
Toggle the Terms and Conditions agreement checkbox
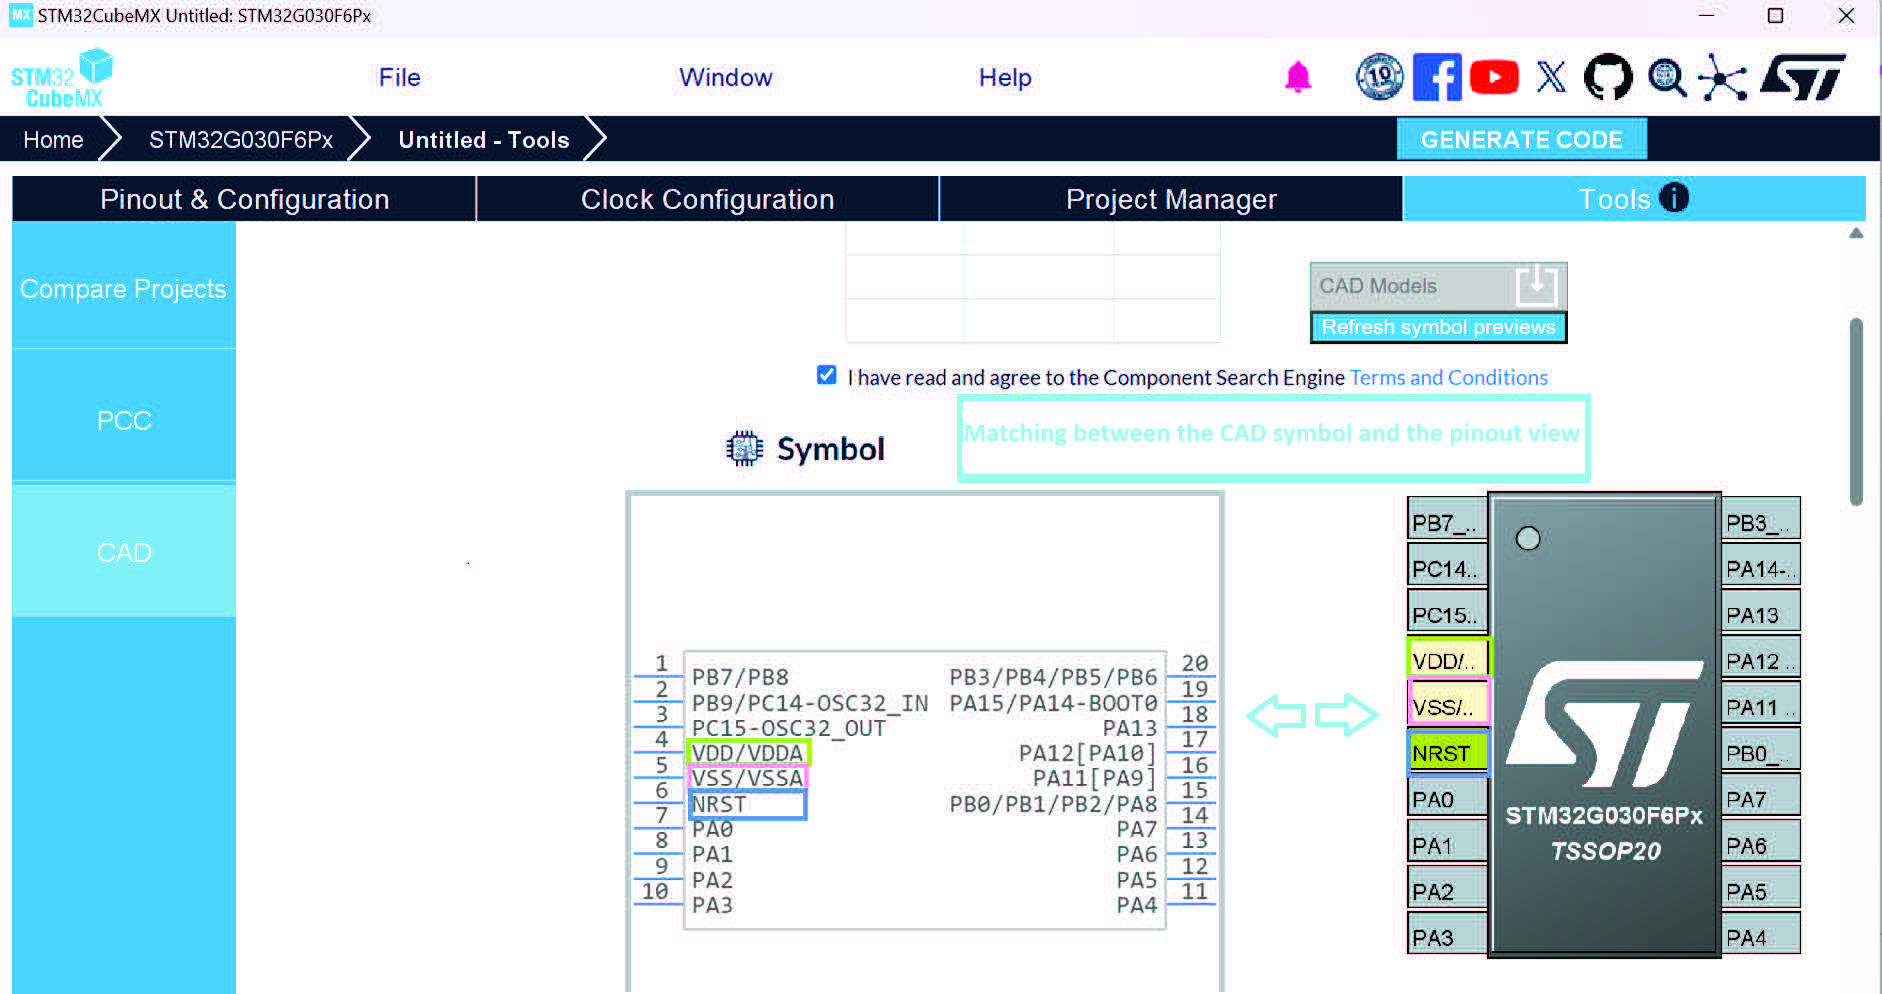click(826, 375)
